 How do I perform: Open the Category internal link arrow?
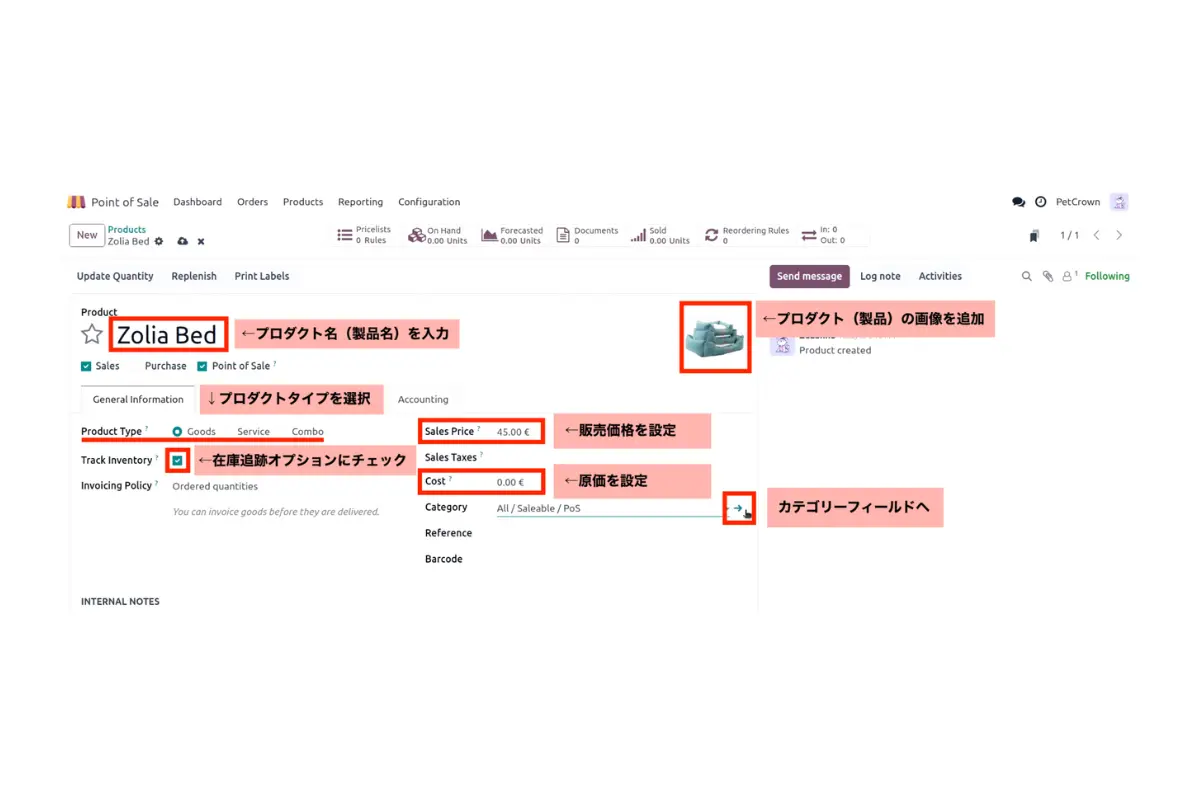[x=739, y=509]
